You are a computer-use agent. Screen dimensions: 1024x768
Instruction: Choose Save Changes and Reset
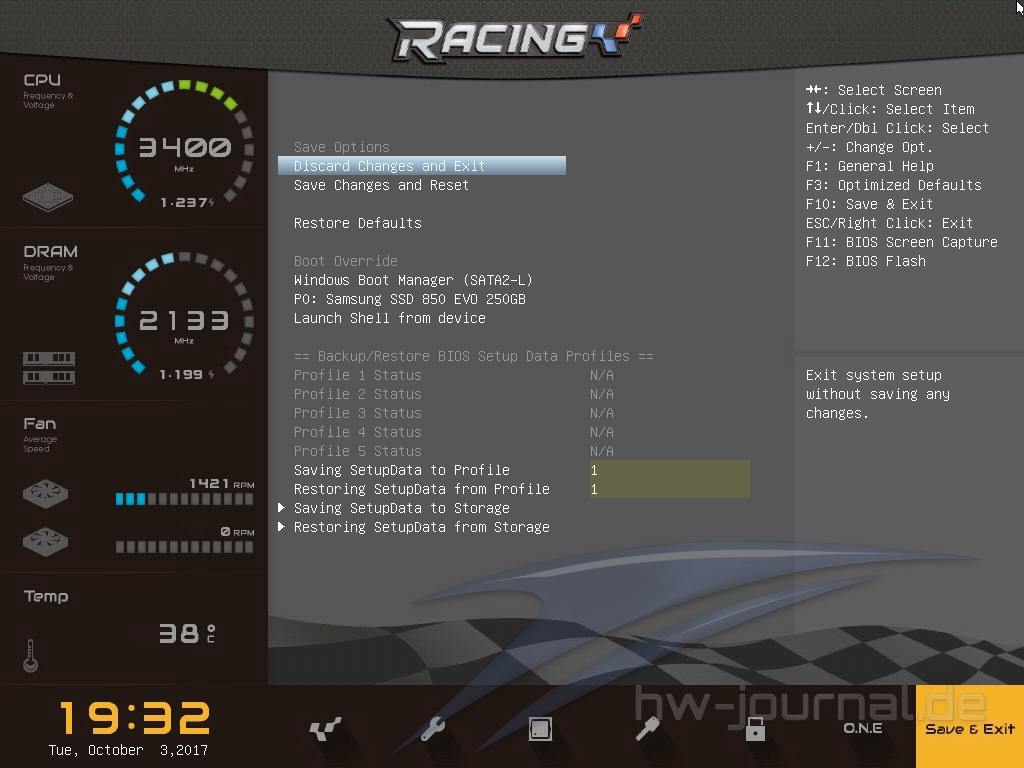(381, 185)
